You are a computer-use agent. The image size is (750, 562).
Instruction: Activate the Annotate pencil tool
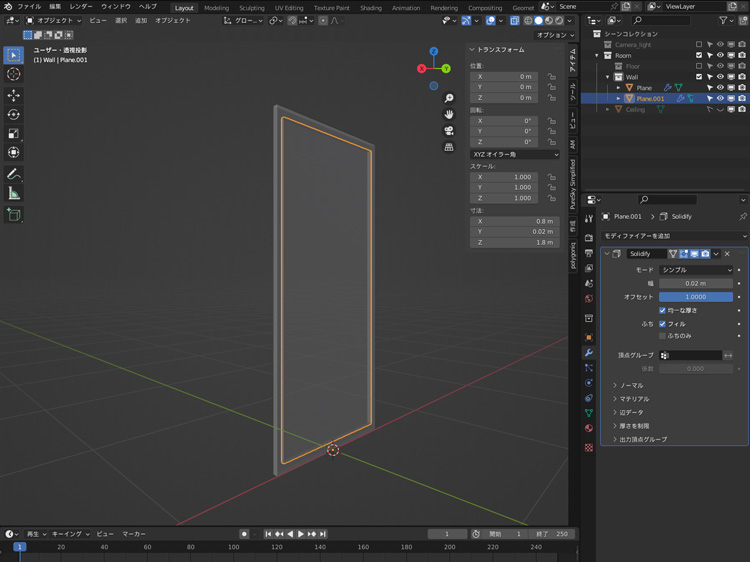pos(14,174)
